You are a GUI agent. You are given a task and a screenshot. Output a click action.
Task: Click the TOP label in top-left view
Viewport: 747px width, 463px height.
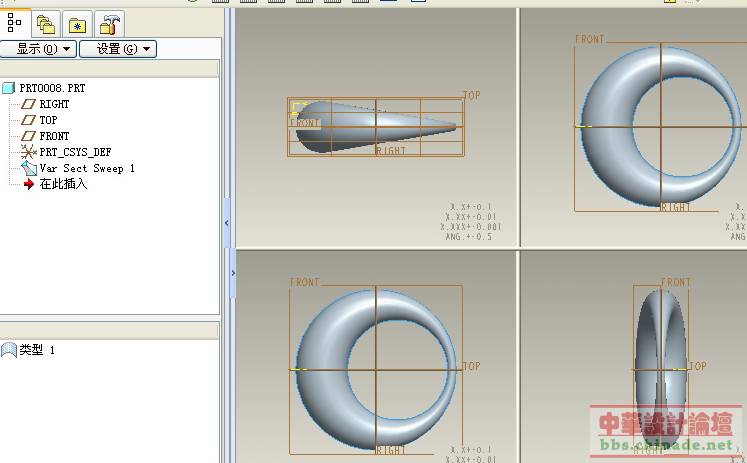point(472,95)
